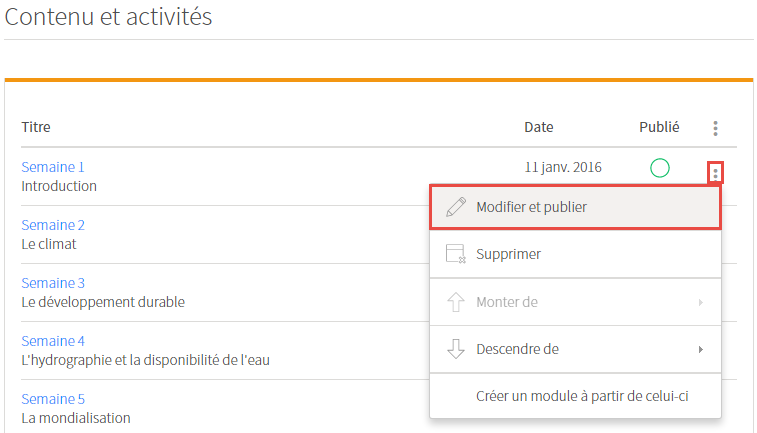Open the Semaine 2 link
This screenshot has height=433, width=757.
53,225
